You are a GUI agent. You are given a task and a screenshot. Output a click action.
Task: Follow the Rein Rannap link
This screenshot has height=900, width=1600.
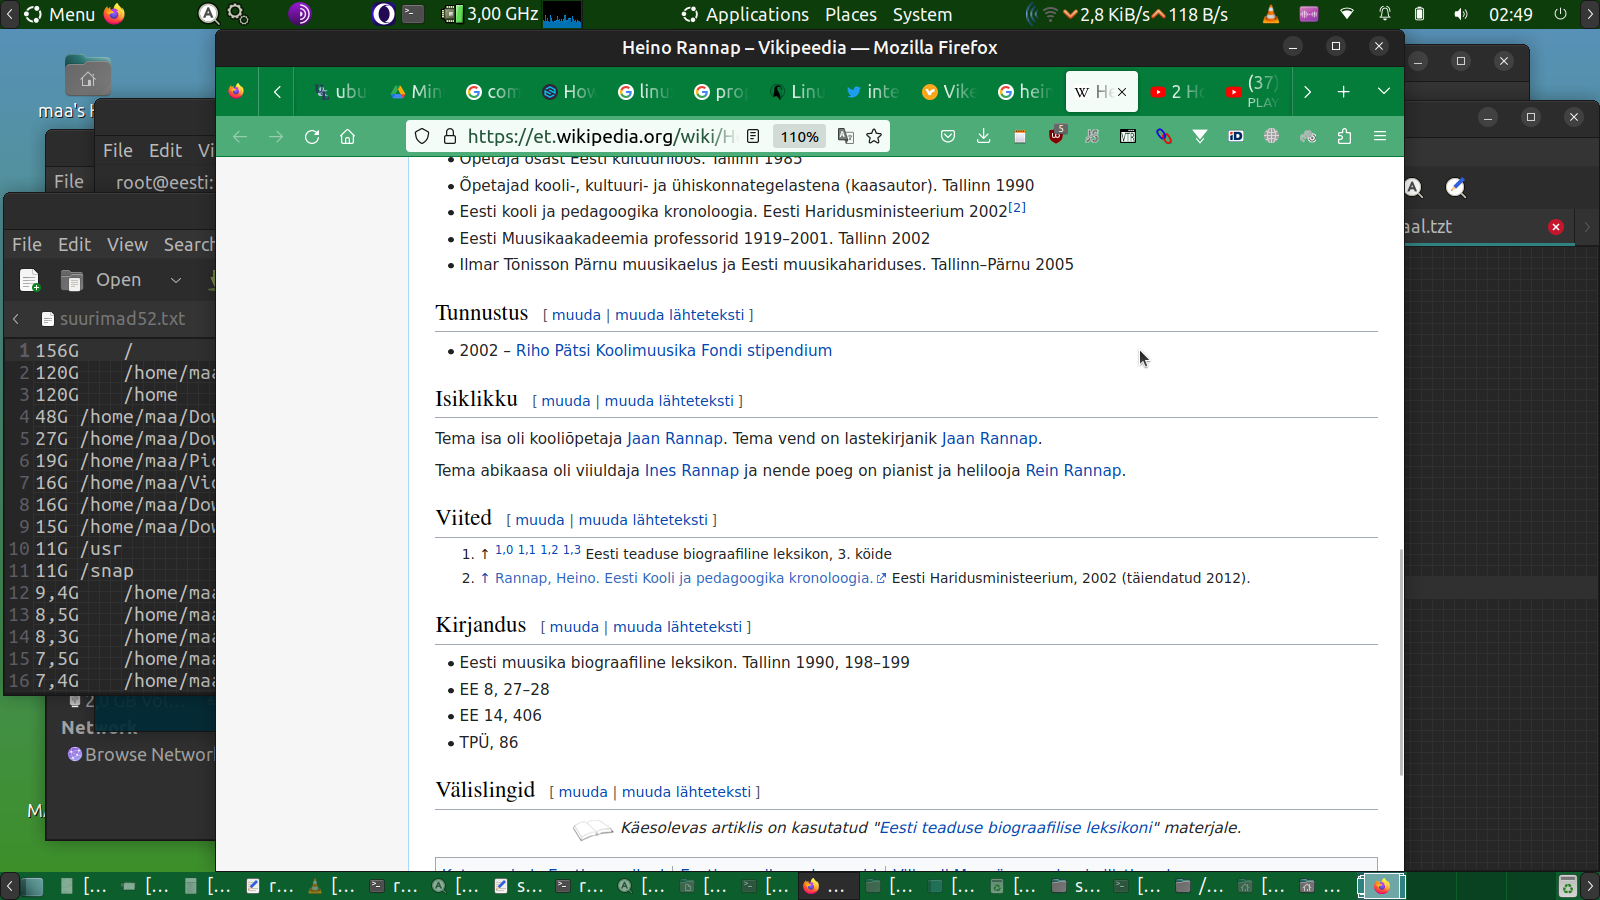1073,470
